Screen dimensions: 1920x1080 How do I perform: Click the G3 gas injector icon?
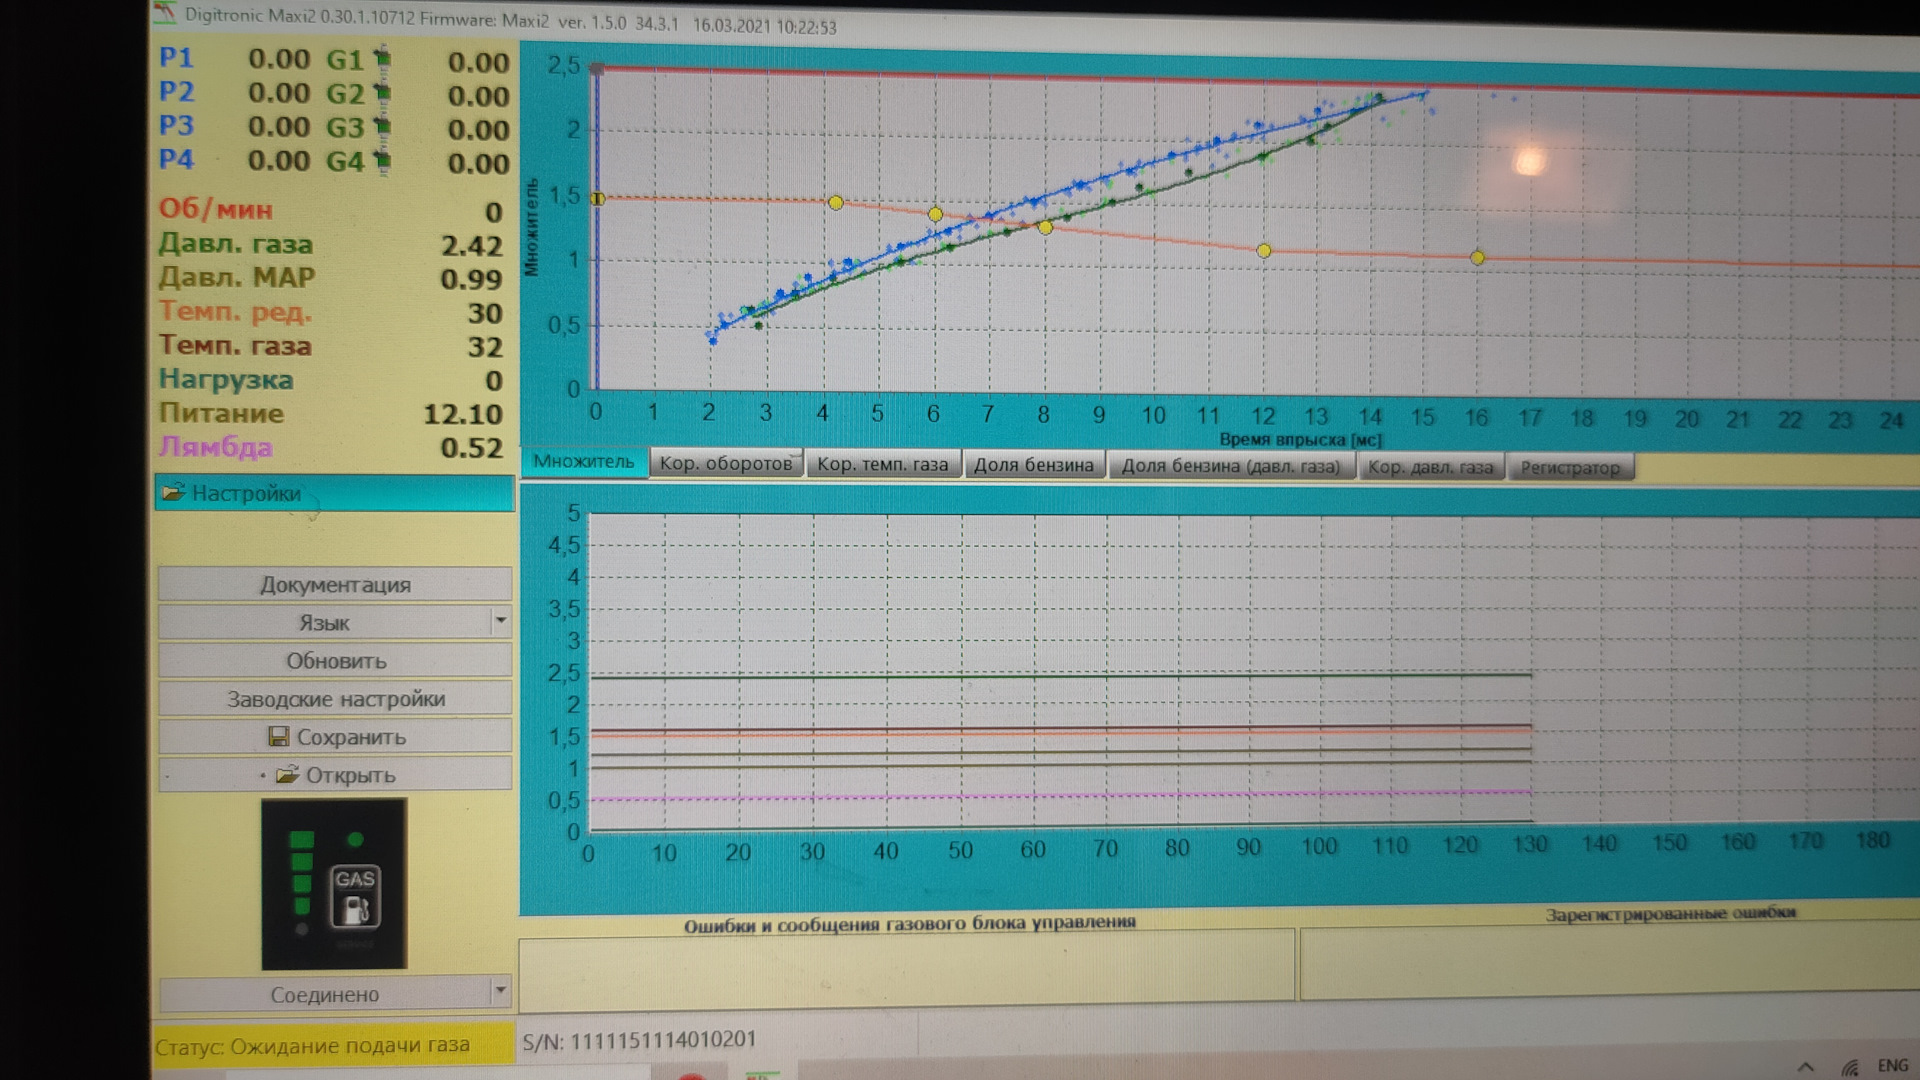point(382,127)
